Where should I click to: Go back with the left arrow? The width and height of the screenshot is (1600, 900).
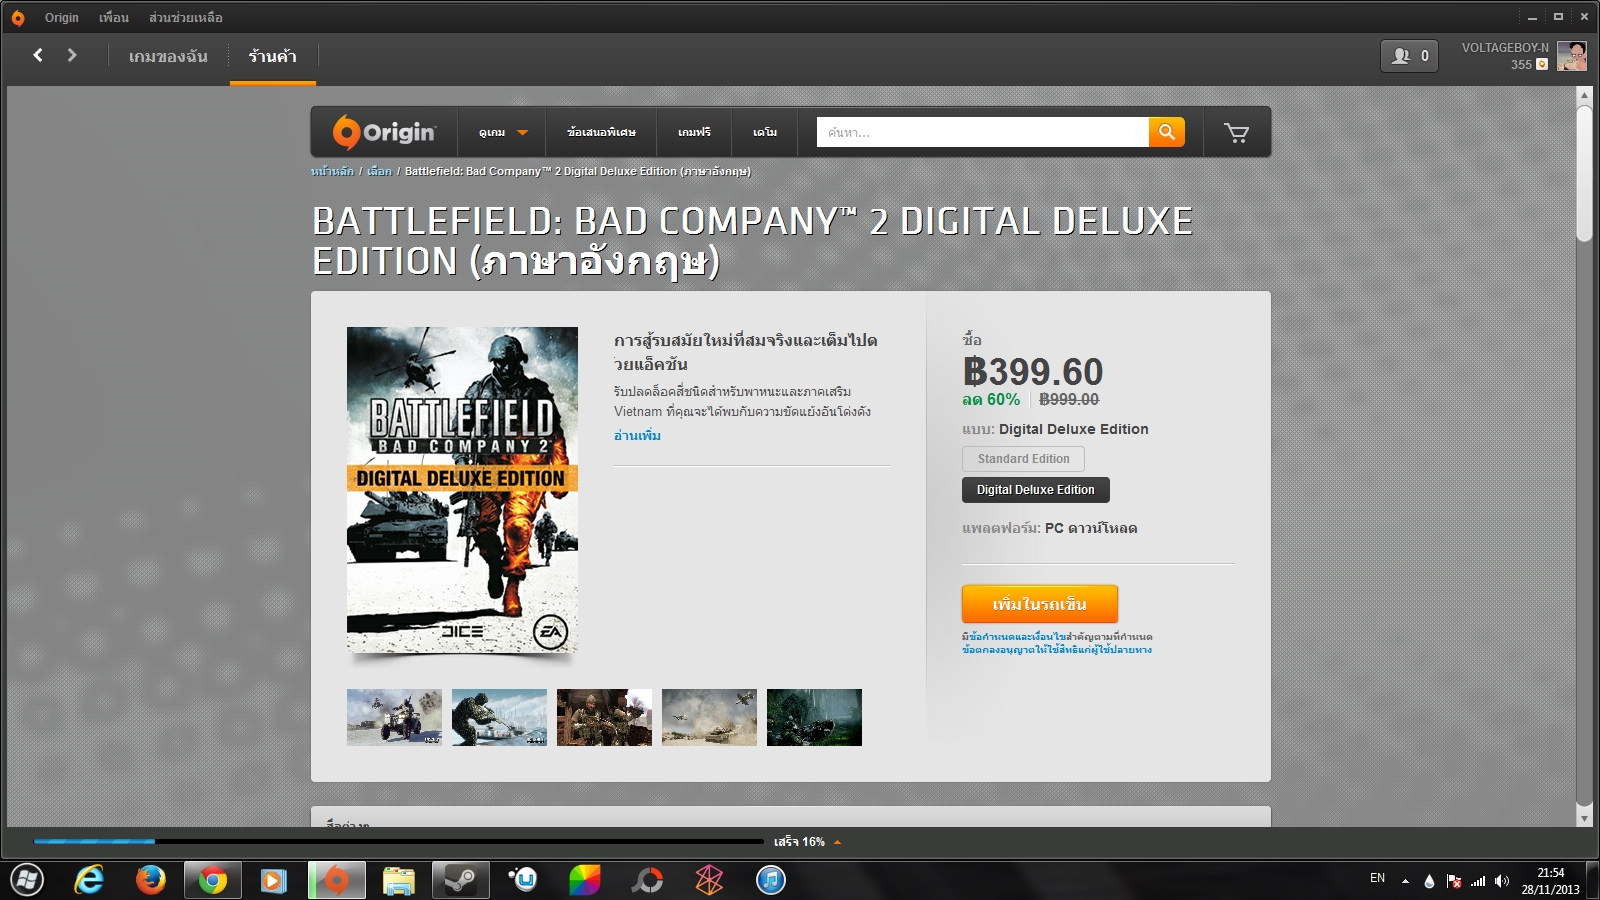tap(38, 55)
